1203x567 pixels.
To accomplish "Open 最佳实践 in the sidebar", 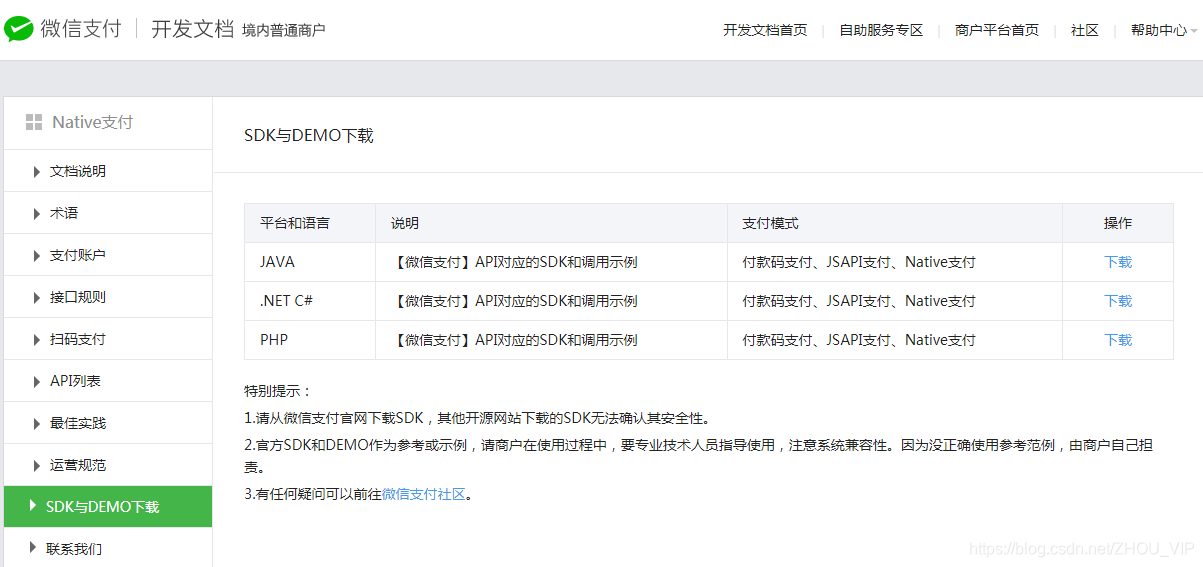I will pyautogui.click(x=78, y=423).
